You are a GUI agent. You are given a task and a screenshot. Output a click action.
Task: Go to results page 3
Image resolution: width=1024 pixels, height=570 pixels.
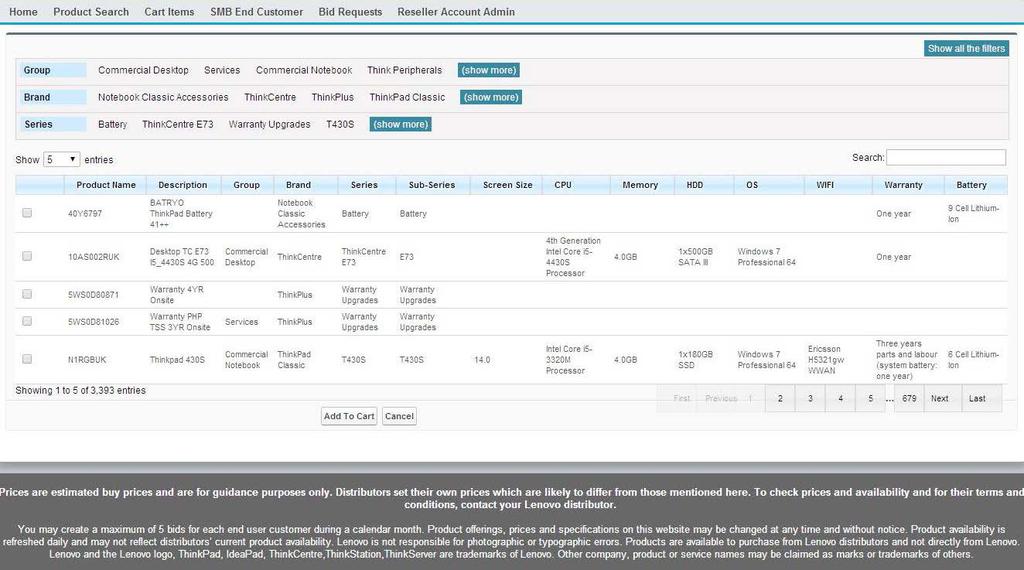pos(810,398)
